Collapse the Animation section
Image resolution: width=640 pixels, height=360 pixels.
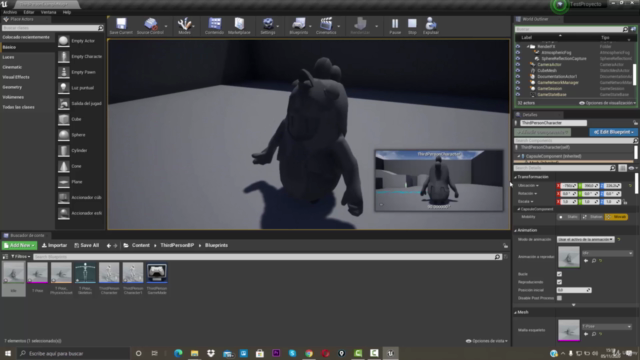click(x=516, y=231)
